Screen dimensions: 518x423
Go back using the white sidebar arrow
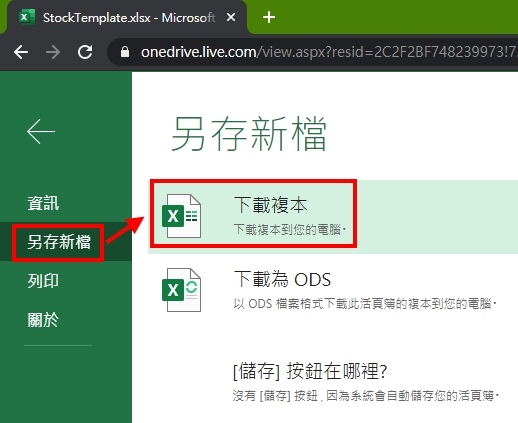[x=41, y=131]
